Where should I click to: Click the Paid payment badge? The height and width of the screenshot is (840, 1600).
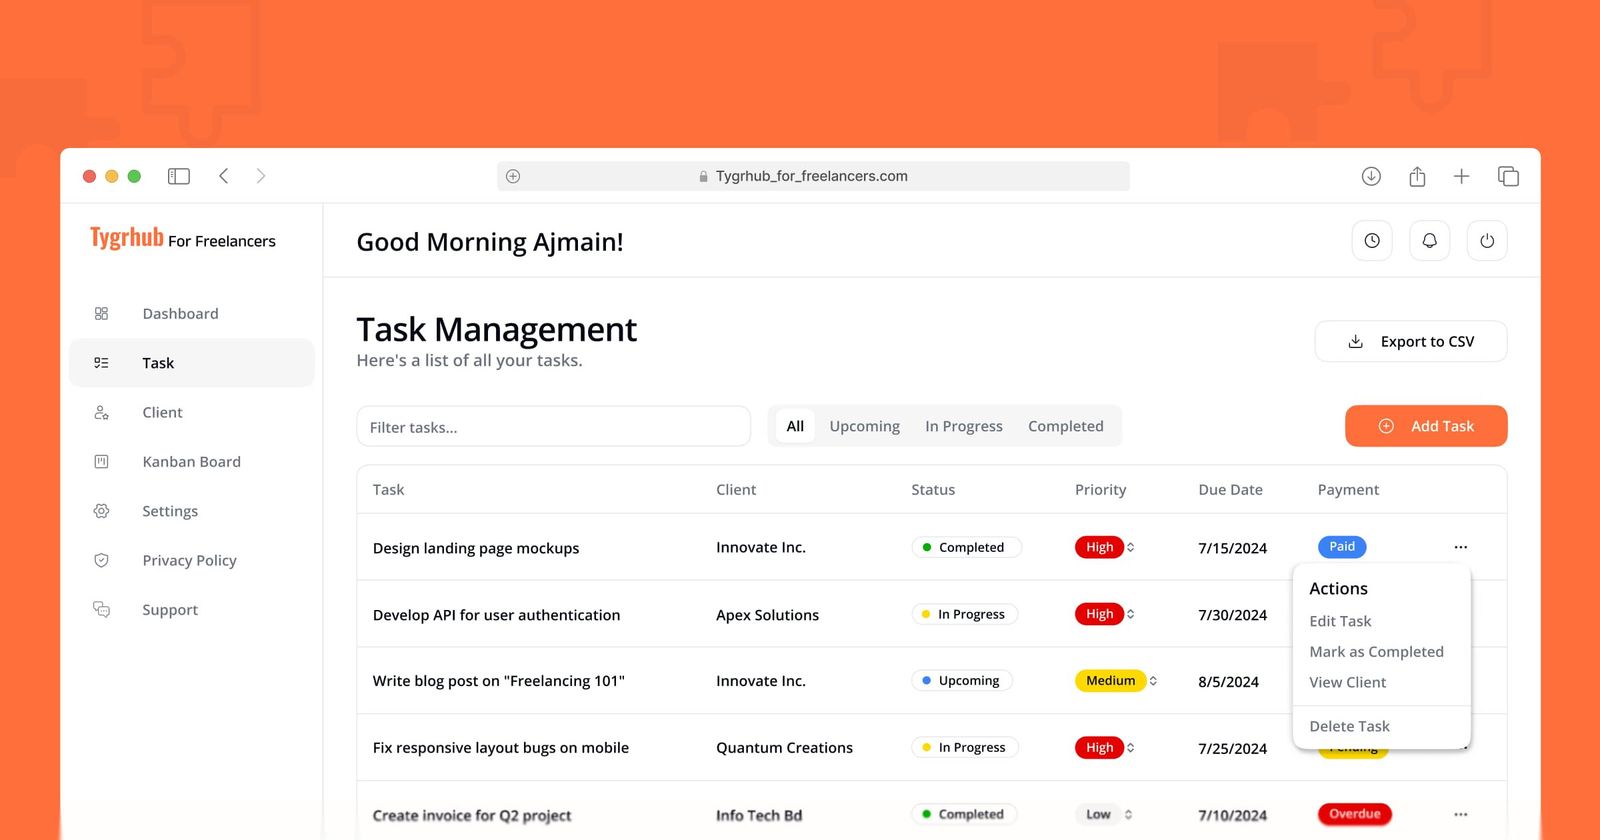click(x=1342, y=547)
